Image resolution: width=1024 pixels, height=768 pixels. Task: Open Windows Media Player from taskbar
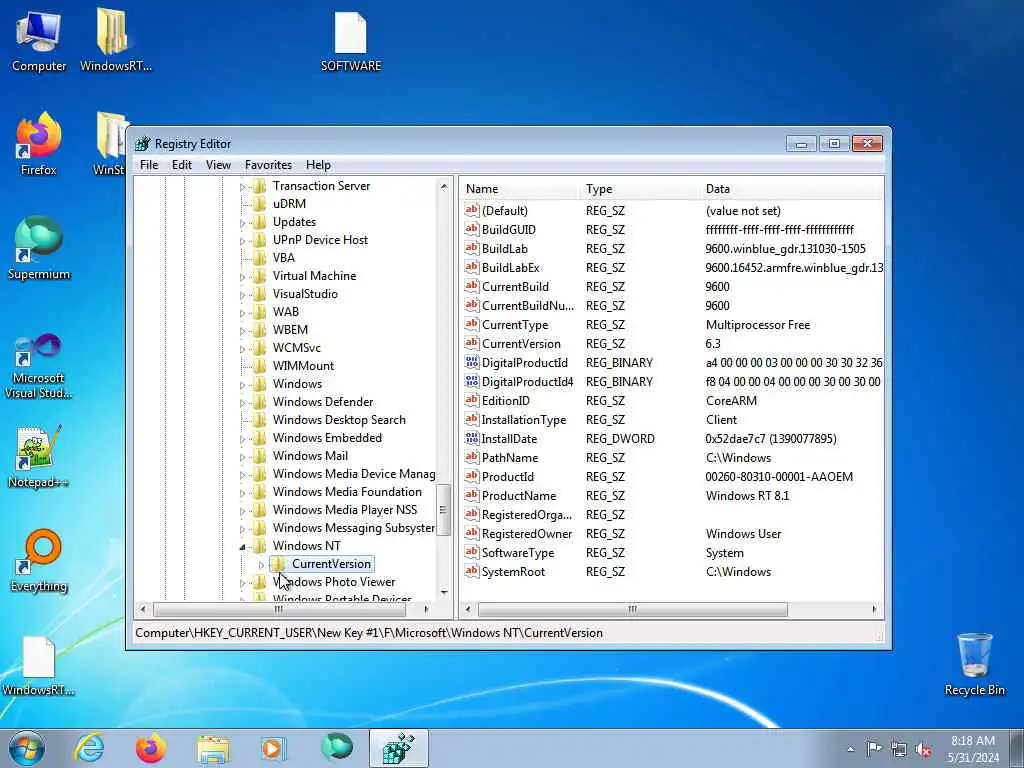click(x=274, y=748)
